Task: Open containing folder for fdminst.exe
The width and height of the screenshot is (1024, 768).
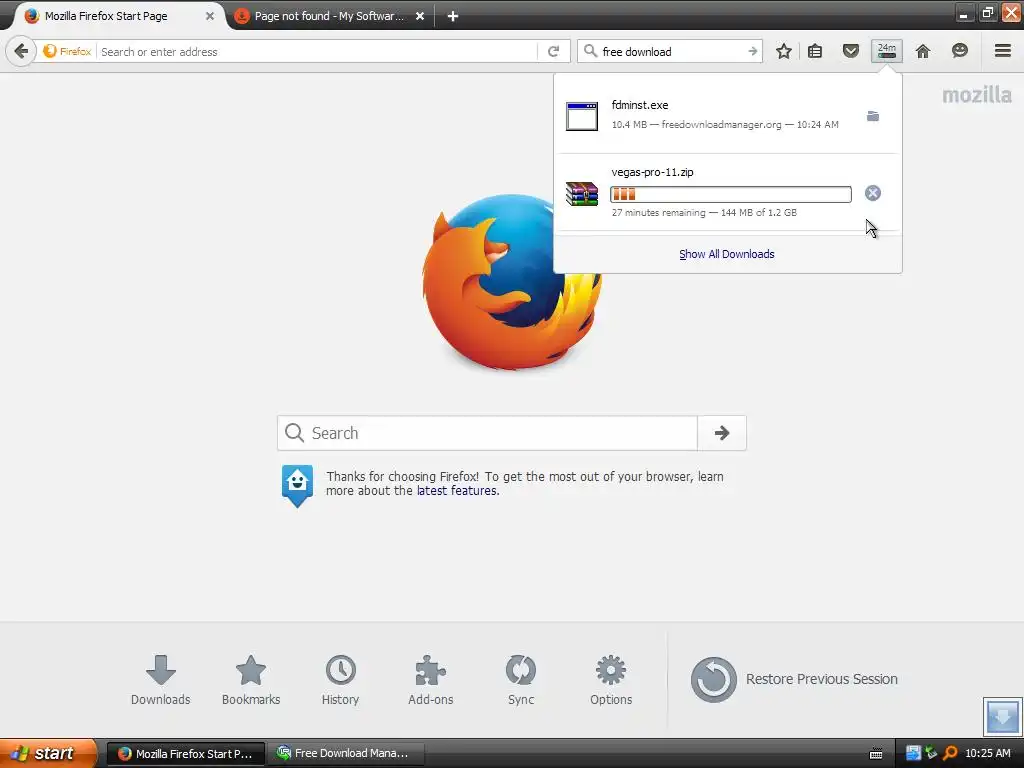Action: tap(872, 116)
